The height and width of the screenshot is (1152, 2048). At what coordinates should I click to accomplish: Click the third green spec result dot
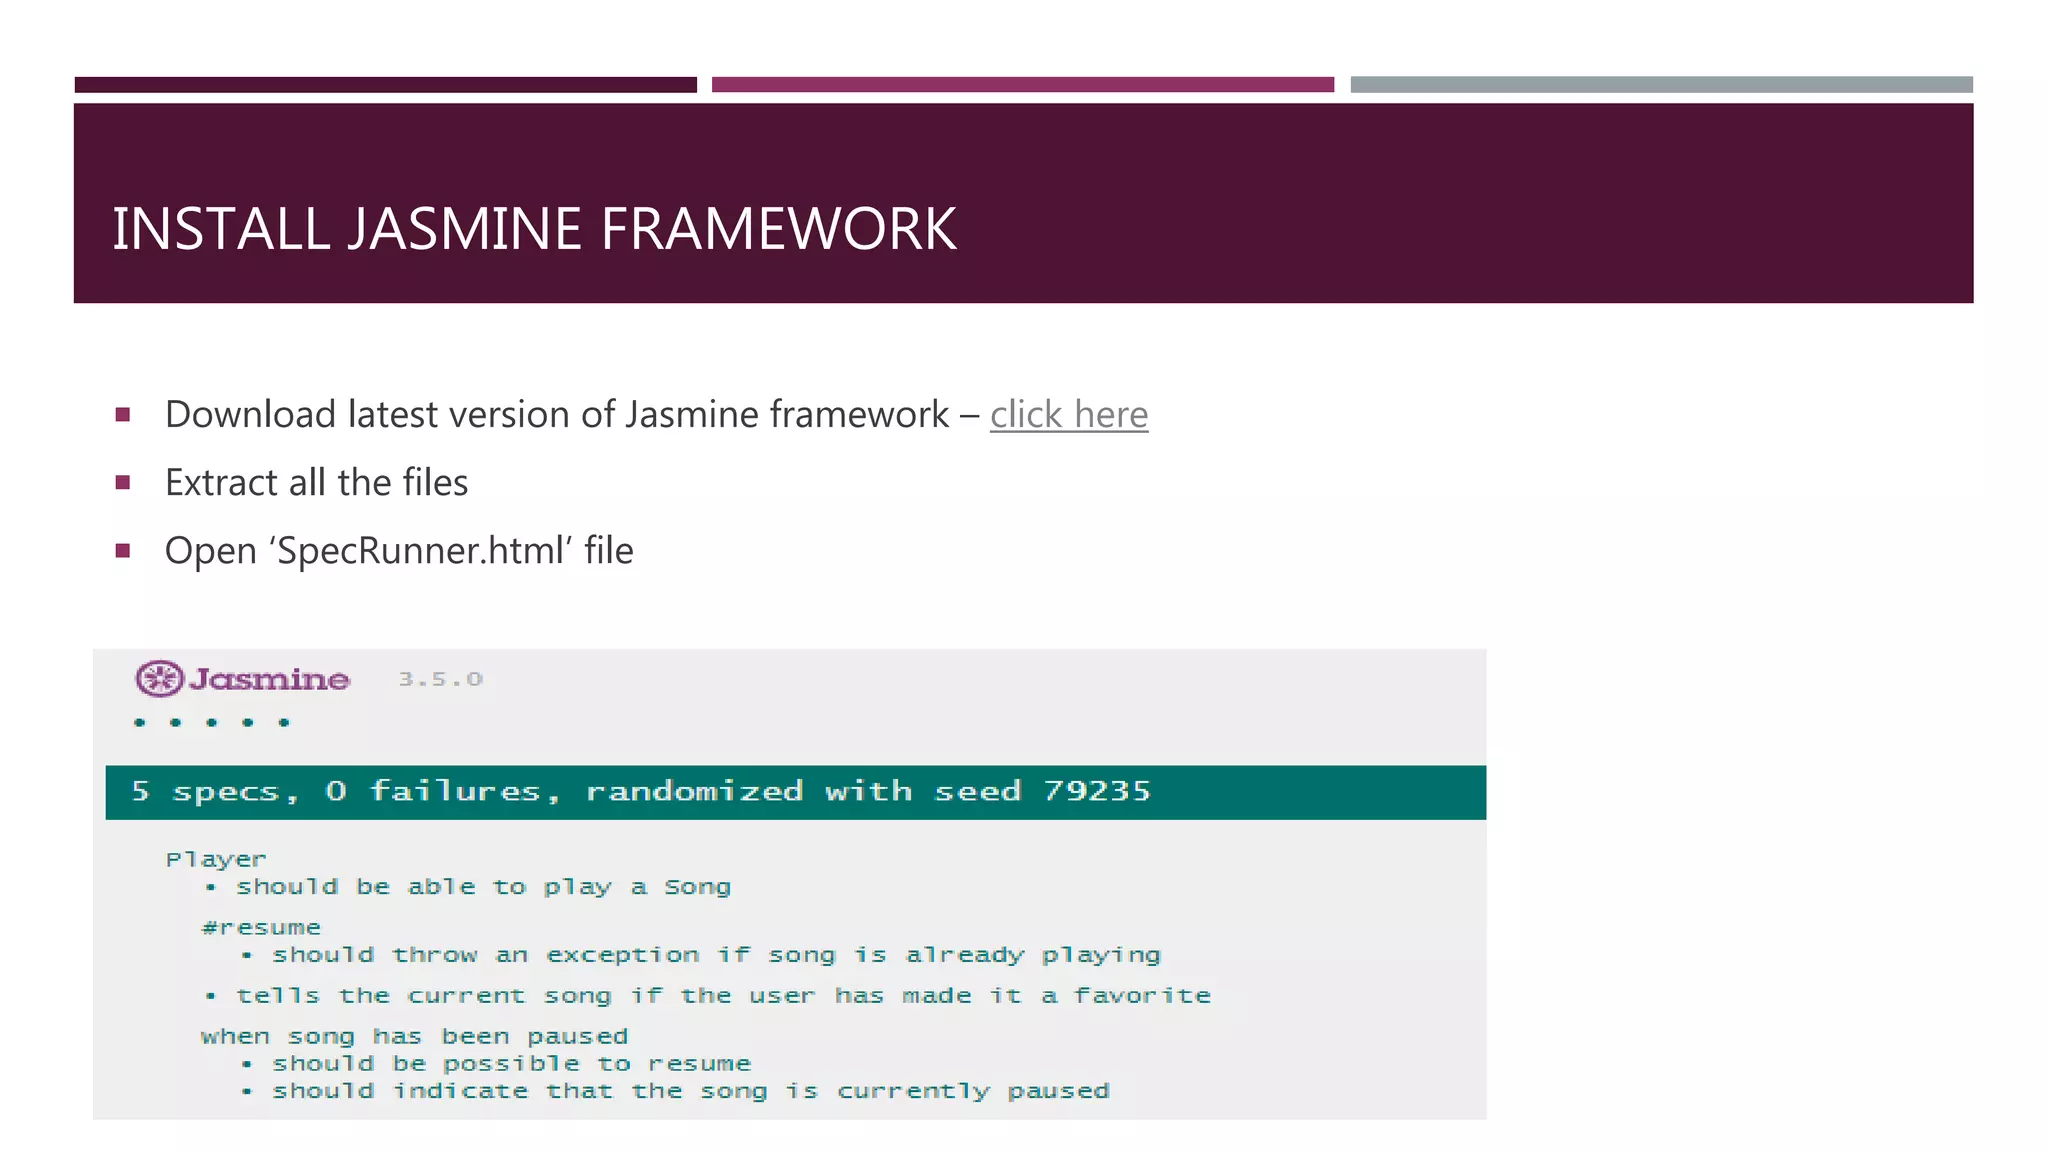coord(212,722)
